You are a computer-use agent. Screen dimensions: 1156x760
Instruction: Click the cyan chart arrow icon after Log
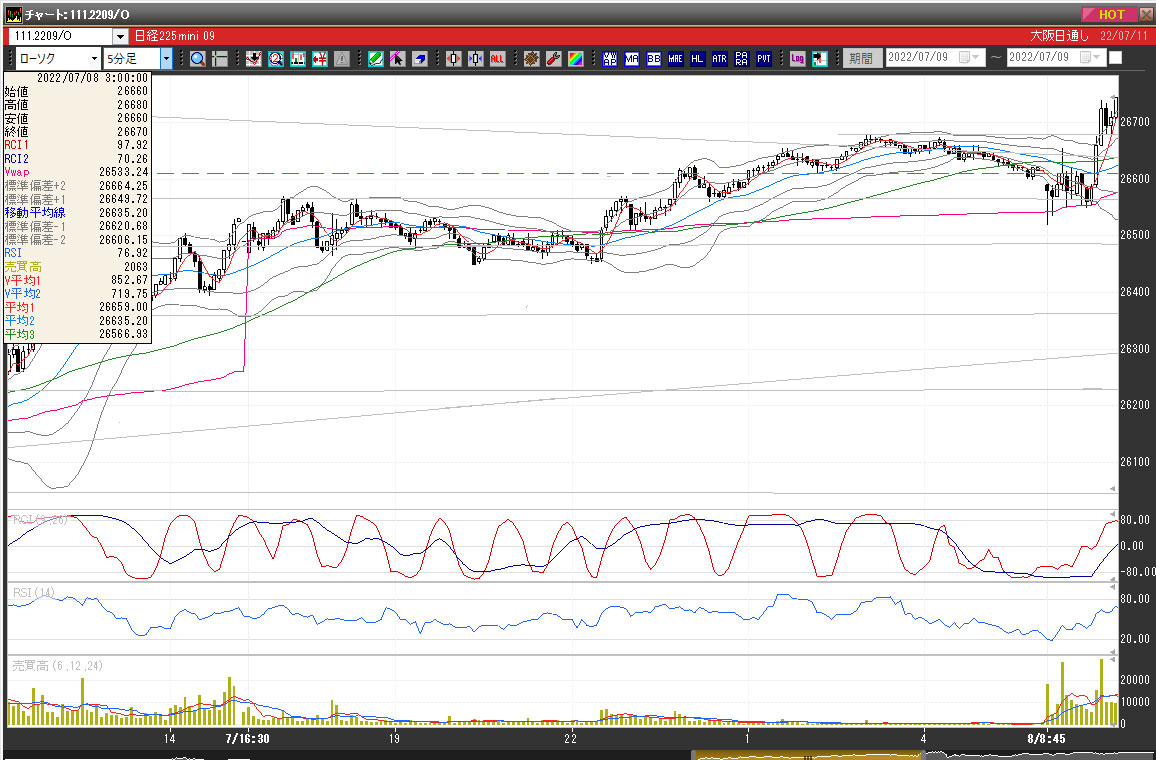click(x=820, y=59)
